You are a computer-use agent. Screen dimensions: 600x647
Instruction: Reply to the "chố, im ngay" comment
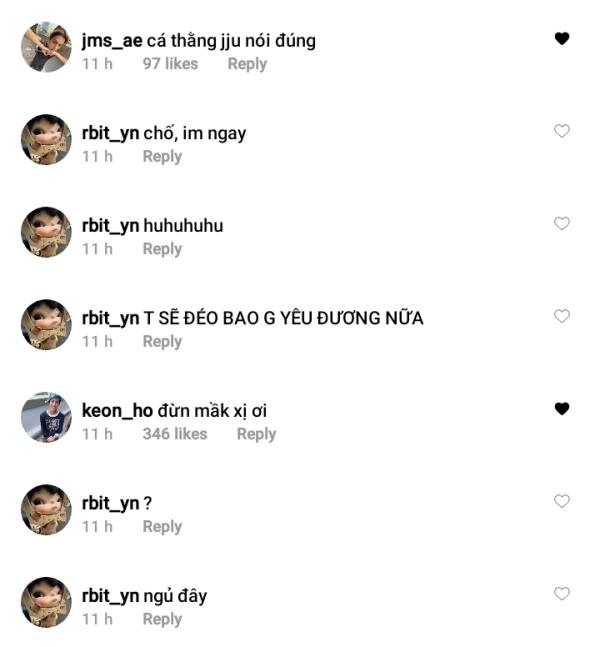click(162, 156)
